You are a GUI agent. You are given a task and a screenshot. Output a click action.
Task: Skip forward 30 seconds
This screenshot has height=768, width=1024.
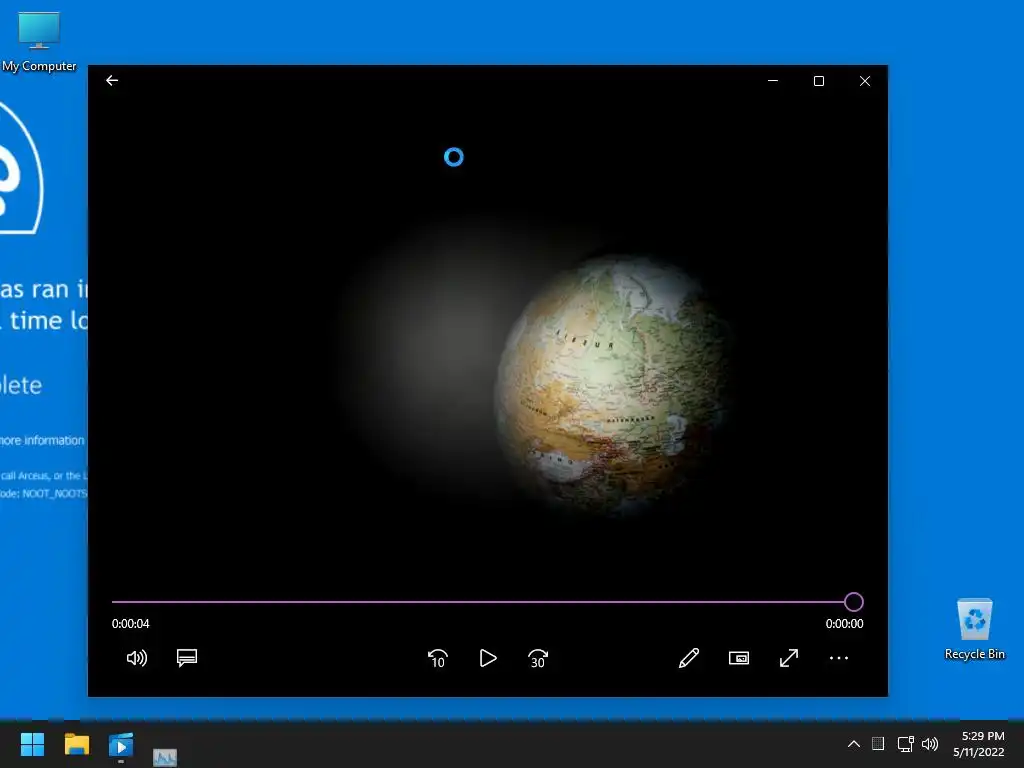537,658
